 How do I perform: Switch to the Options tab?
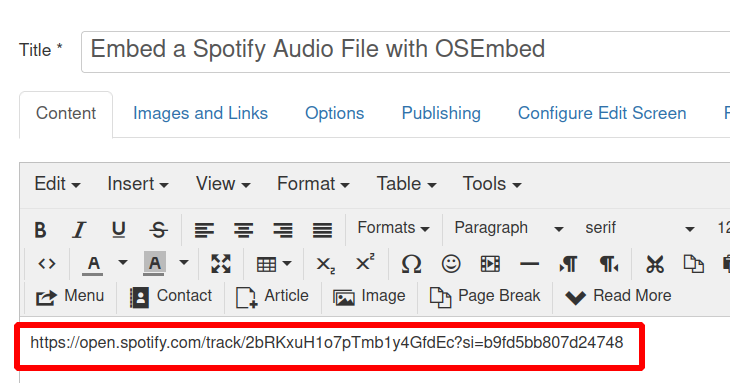[334, 114]
